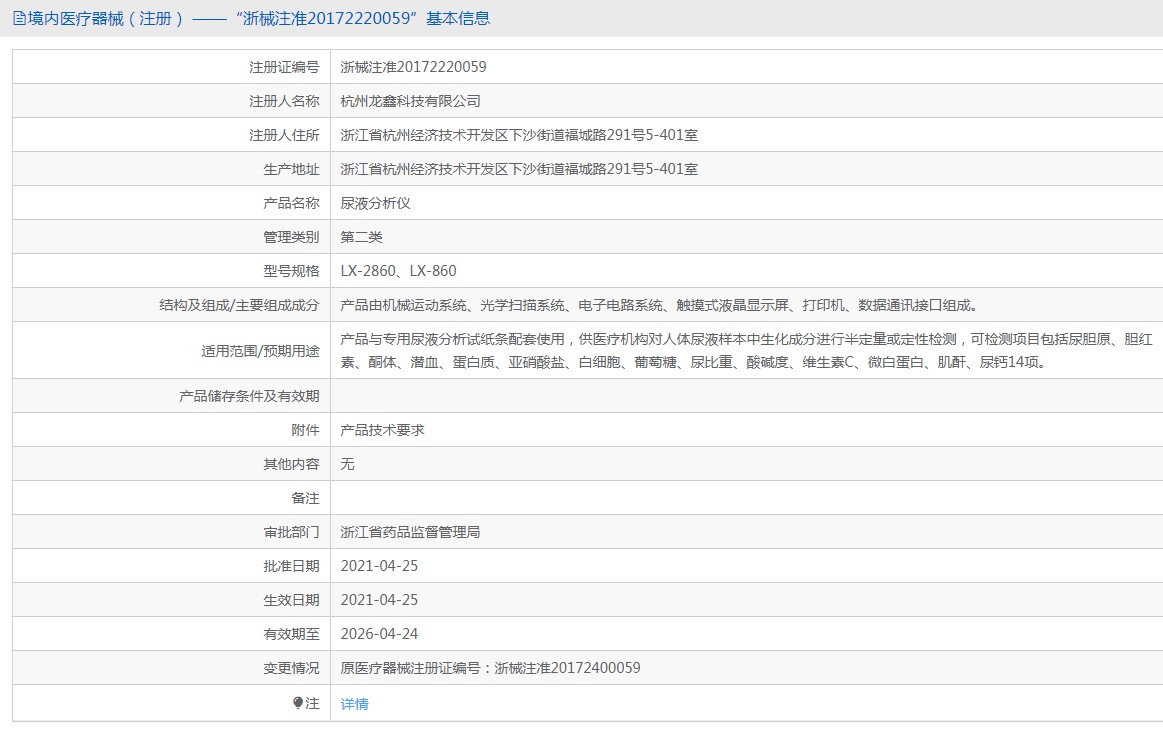Screen dimensions: 1163x733
Task: Click the document icon in the page header
Action: (19, 18)
